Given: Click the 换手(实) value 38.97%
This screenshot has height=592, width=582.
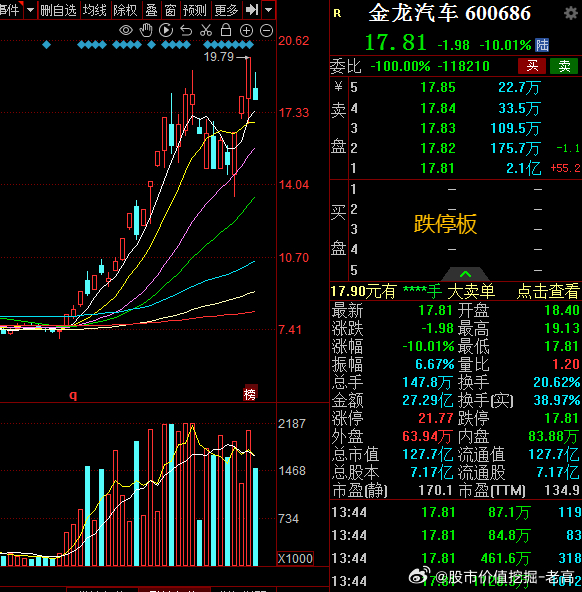Looking at the screenshot, I should click(x=557, y=400).
